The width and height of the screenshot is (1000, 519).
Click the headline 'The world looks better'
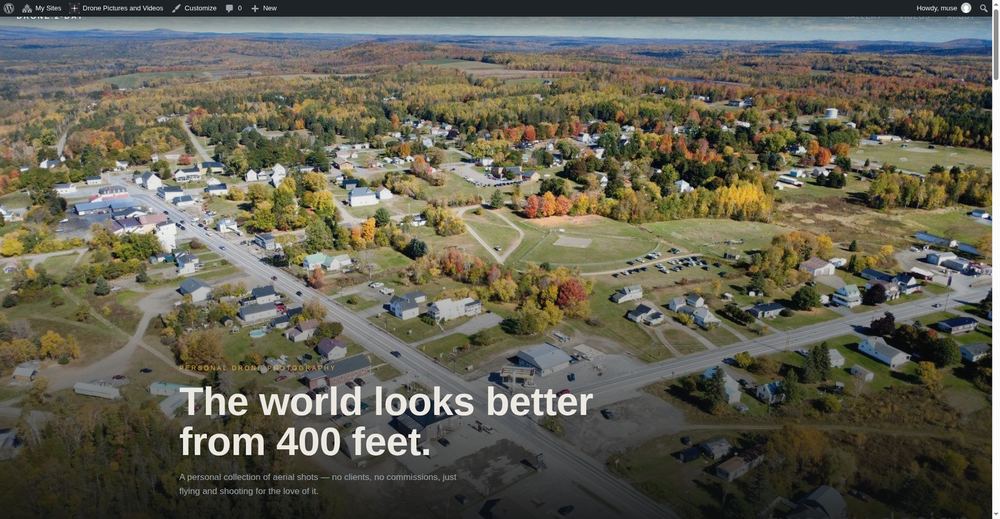coord(386,402)
